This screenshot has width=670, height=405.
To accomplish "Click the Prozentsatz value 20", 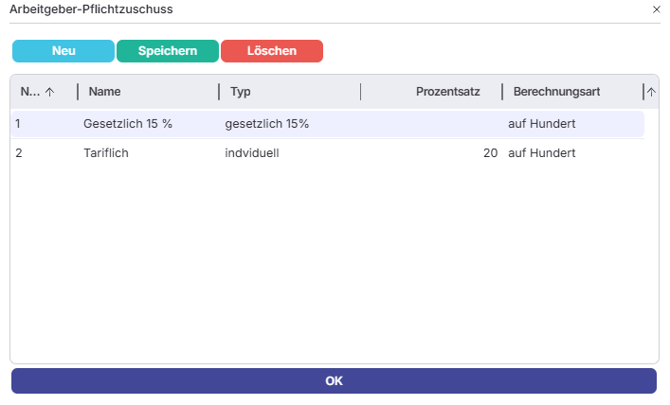I will point(490,153).
